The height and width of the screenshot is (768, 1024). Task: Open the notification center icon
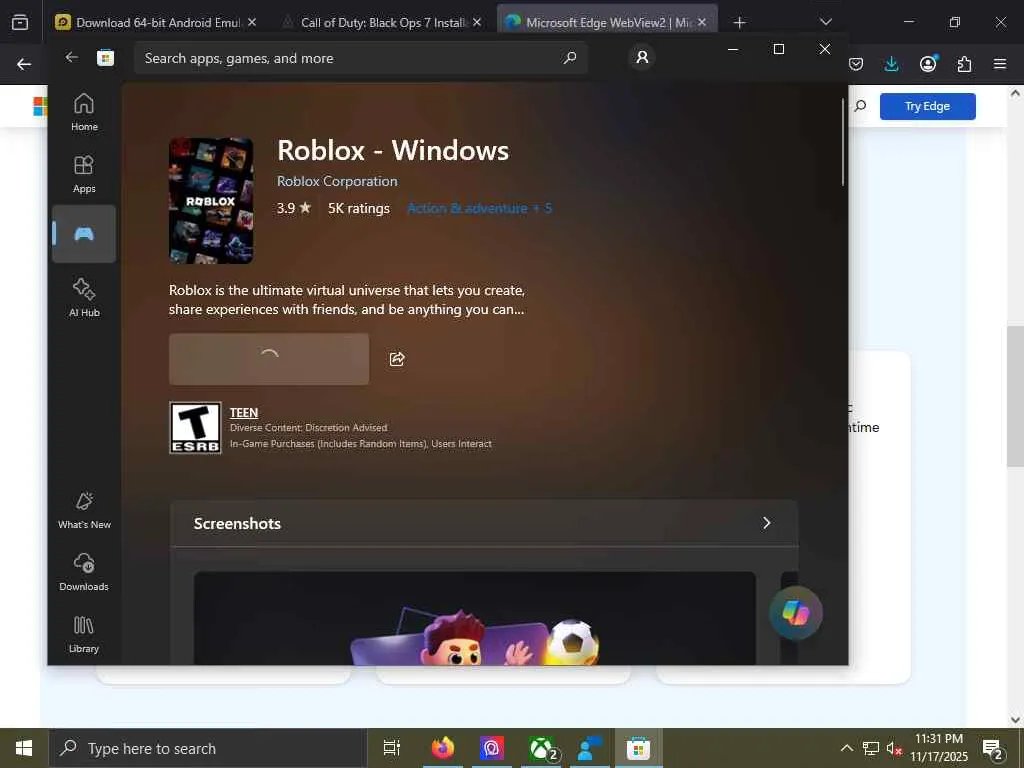point(993,749)
